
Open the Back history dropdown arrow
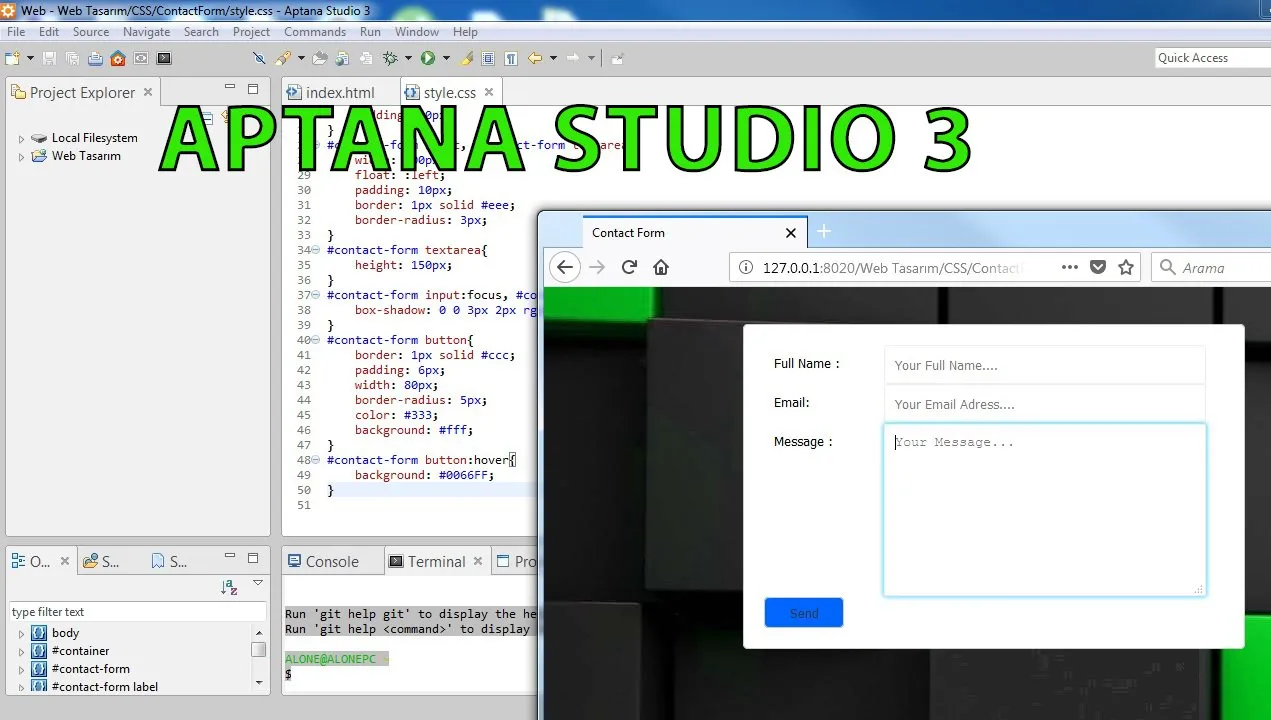553,59
